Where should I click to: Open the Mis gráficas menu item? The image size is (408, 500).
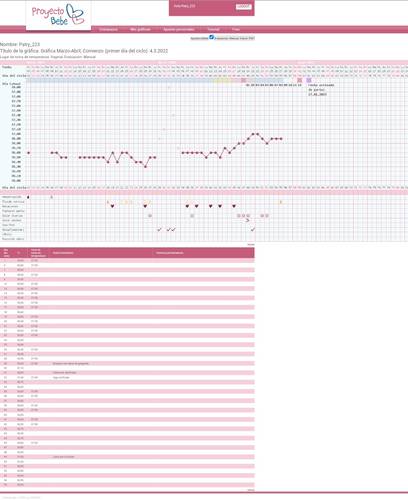140,29
